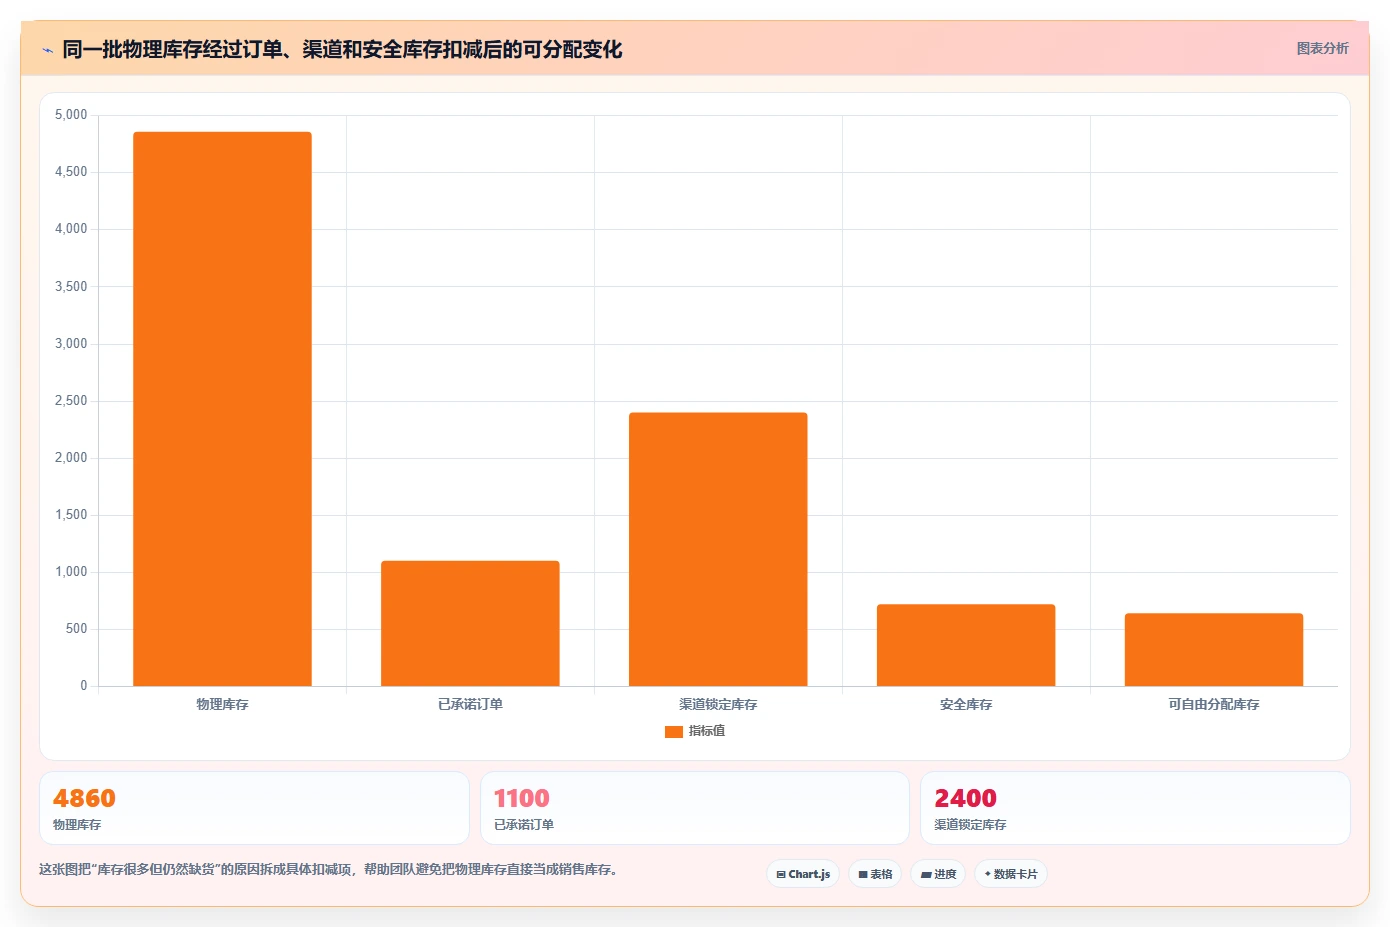Click the 表格 tag pill

[x=875, y=874]
